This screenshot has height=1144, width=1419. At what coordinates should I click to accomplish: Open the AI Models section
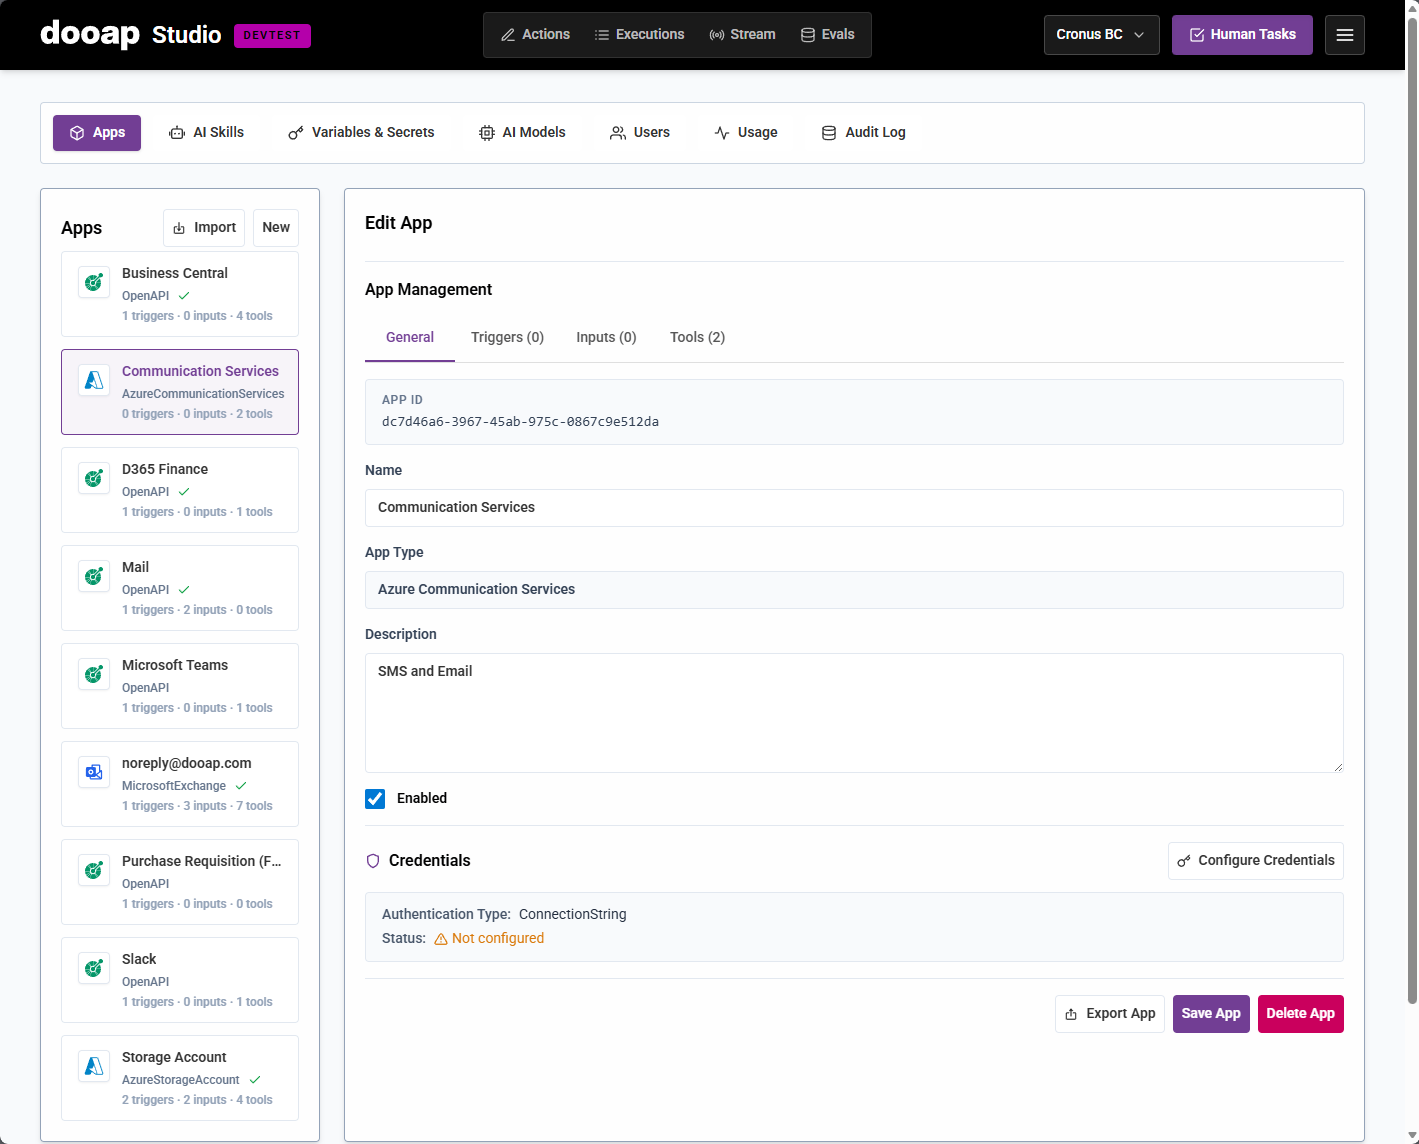(522, 133)
